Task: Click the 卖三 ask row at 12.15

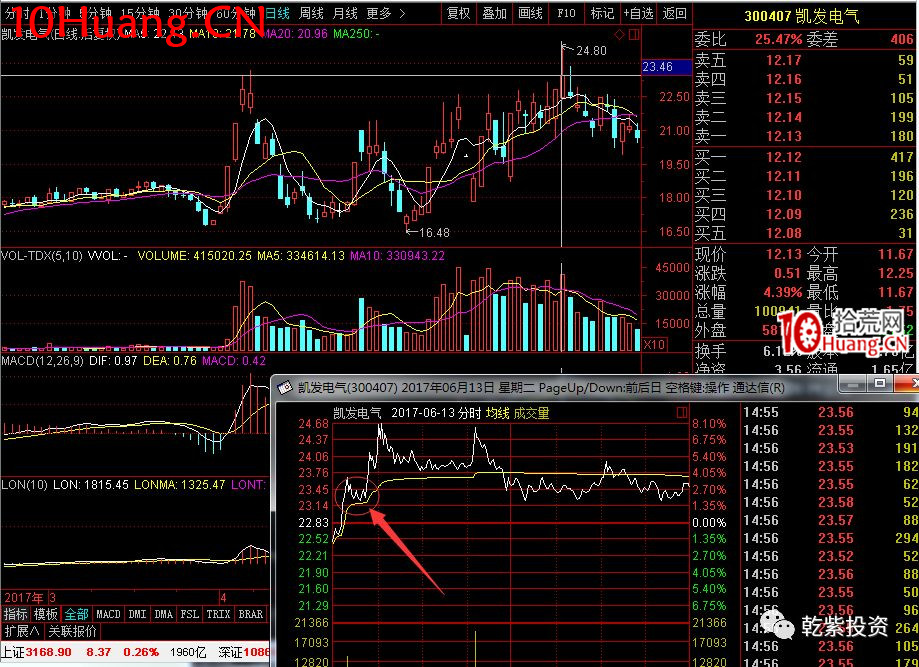Action: (805, 98)
